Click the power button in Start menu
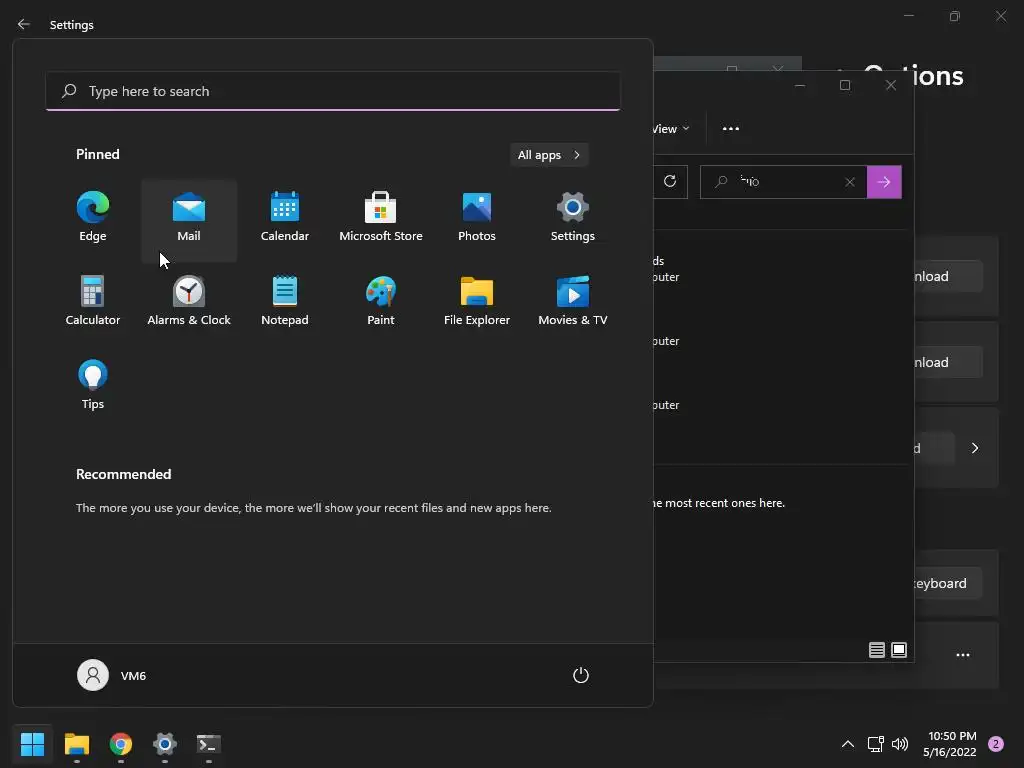The width and height of the screenshot is (1024, 768). 581,675
